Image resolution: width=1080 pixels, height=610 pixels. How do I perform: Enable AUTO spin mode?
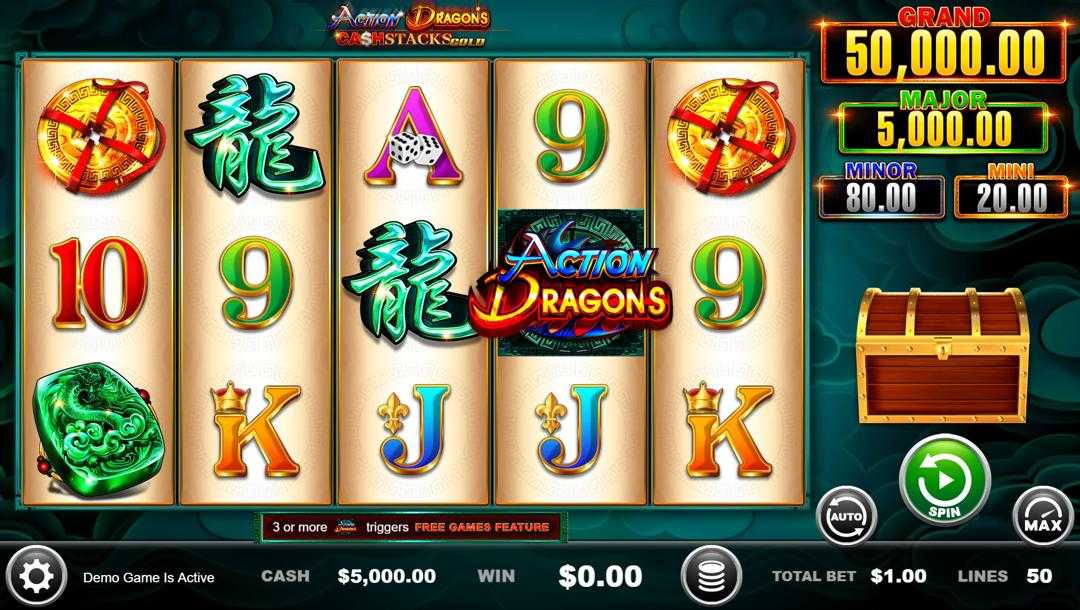846,516
